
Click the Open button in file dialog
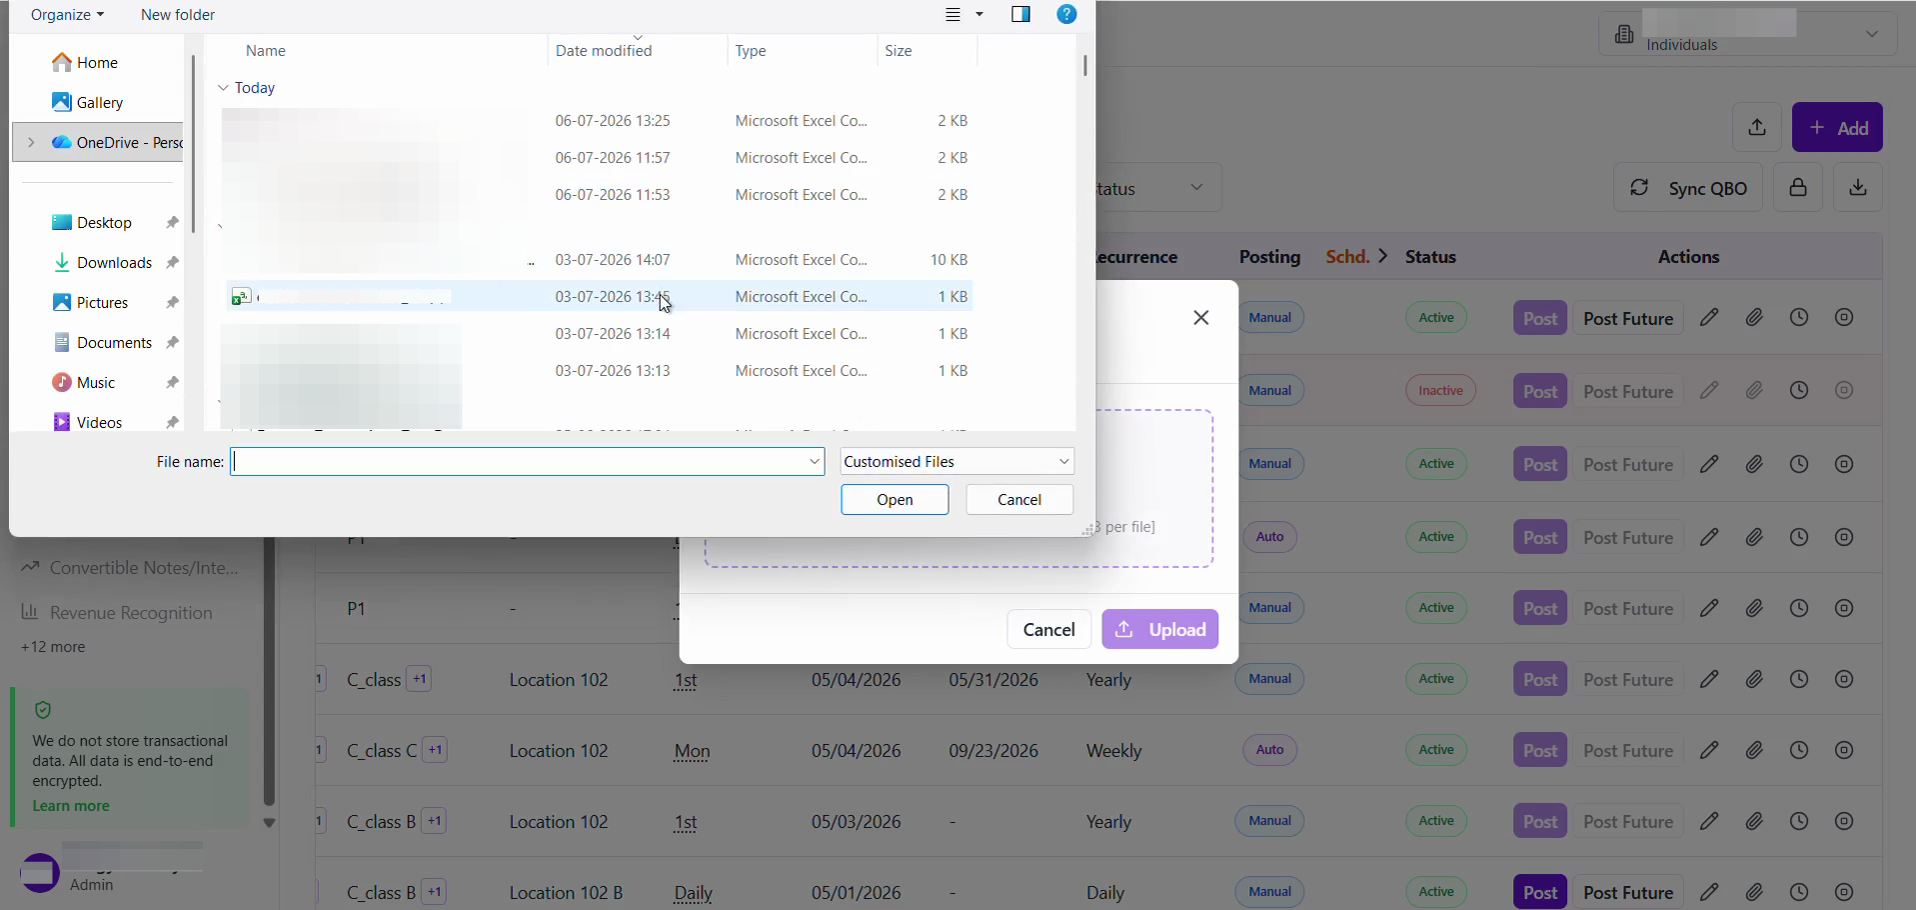click(x=895, y=500)
